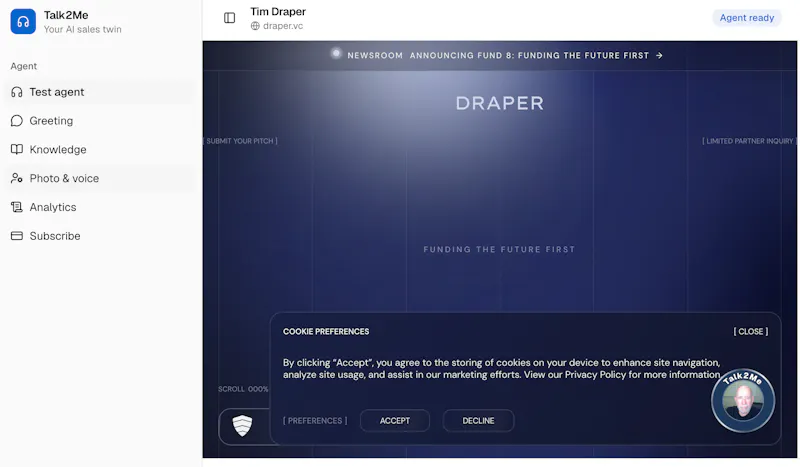Click the 'Your AI sales twin' tagline
800x467 pixels.
[83, 29]
